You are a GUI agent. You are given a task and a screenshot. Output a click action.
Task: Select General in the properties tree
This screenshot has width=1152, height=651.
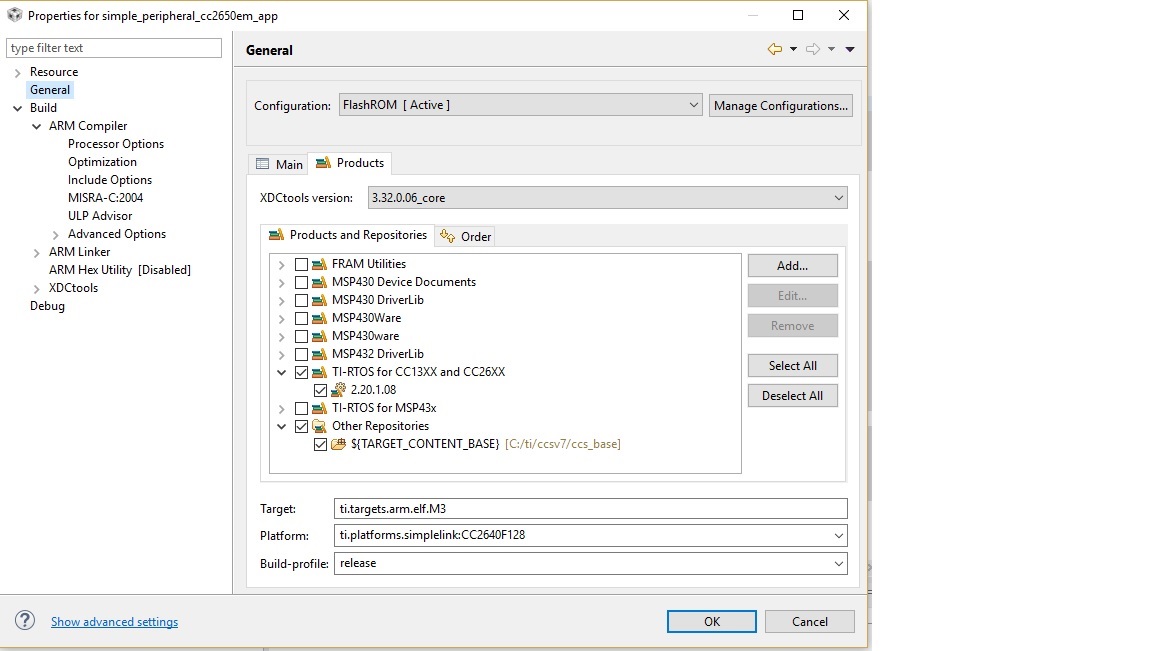point(50,90)
